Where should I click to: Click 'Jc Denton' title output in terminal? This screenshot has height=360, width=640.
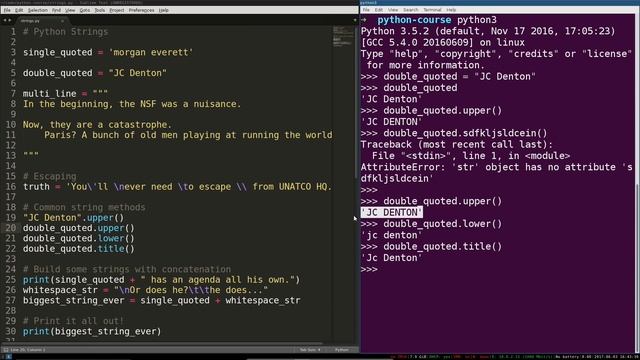[x=391, y=258]
